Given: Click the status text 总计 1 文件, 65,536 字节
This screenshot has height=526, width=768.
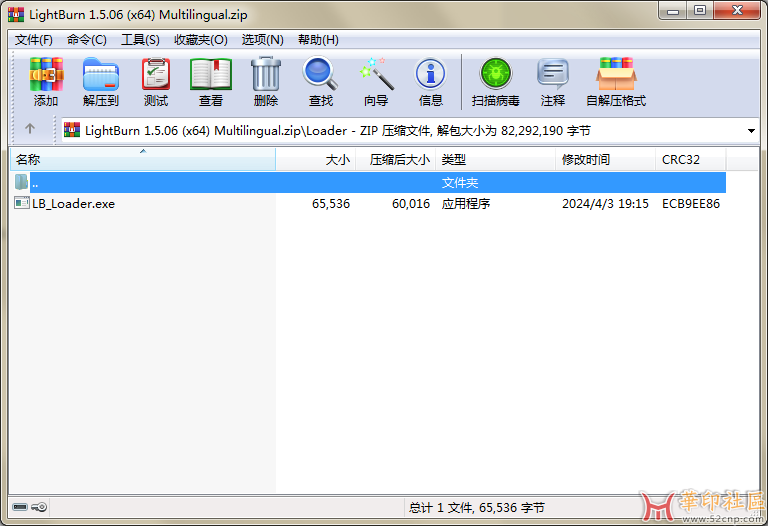Looking at the screenshot, I should coord(477,508).
